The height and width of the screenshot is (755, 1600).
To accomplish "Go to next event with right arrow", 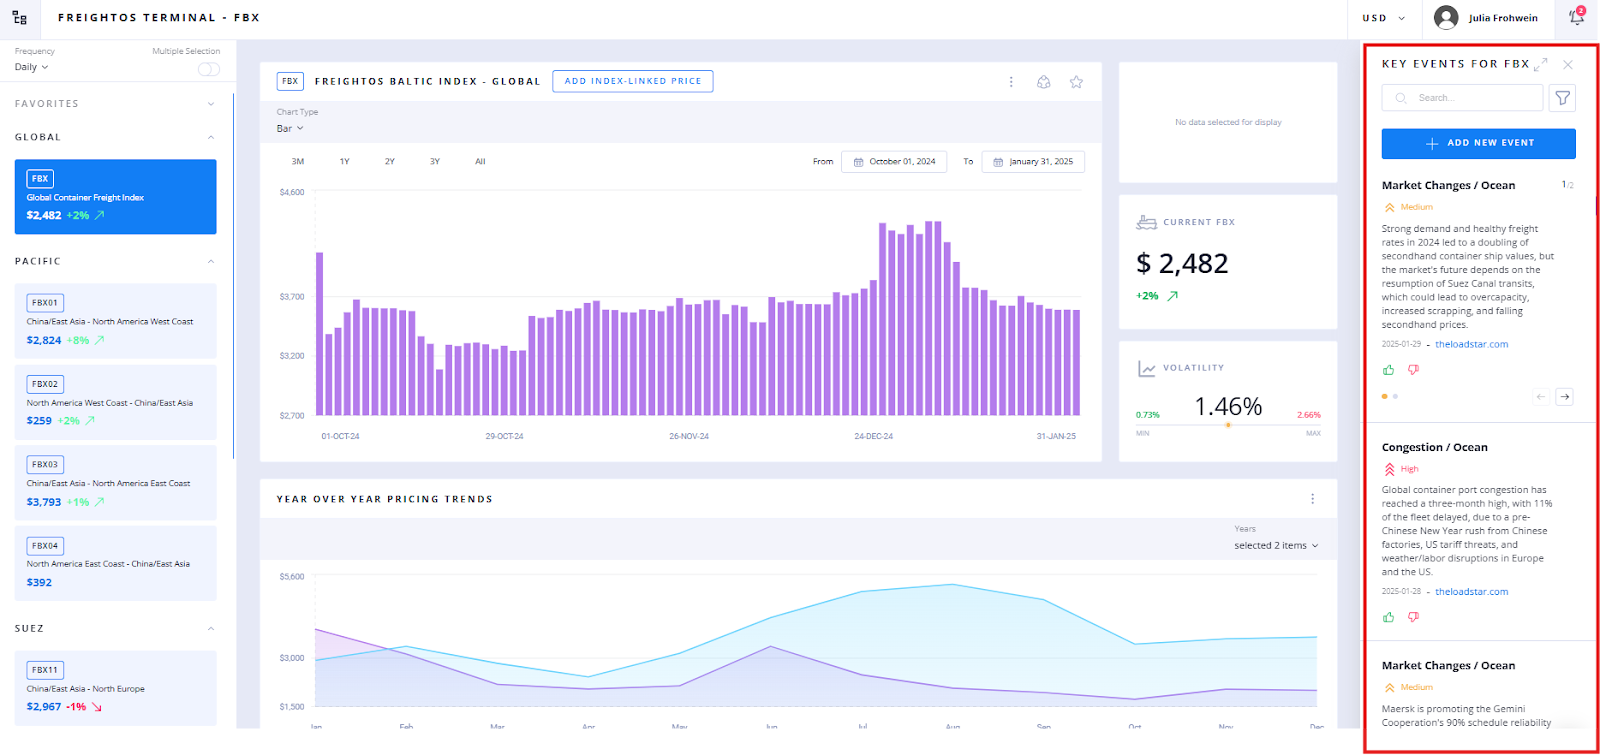I will point(1565,397).
